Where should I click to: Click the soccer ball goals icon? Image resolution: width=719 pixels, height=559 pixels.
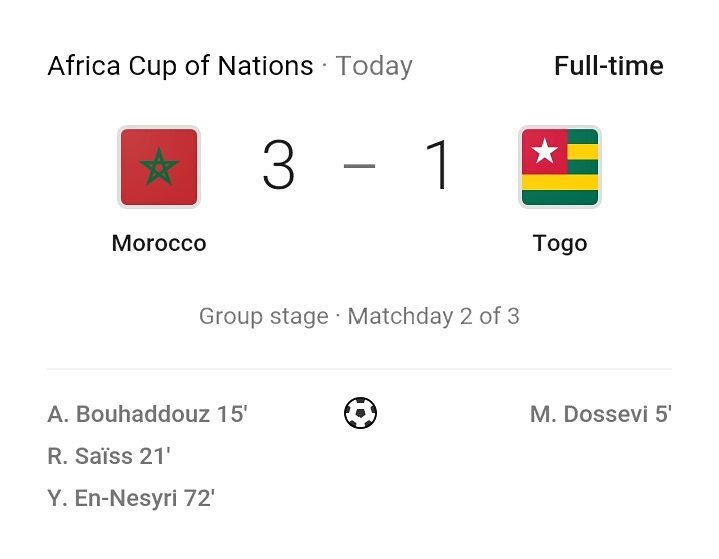coord(360,413)
